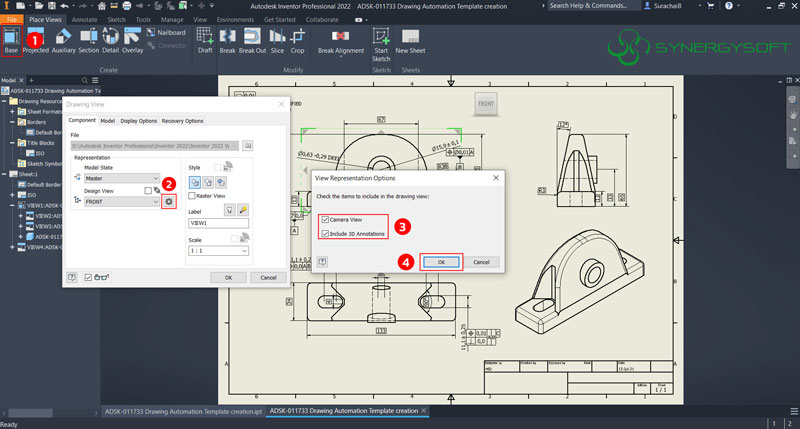Click OK in Drawing View dialog

(x=229, y=277)
